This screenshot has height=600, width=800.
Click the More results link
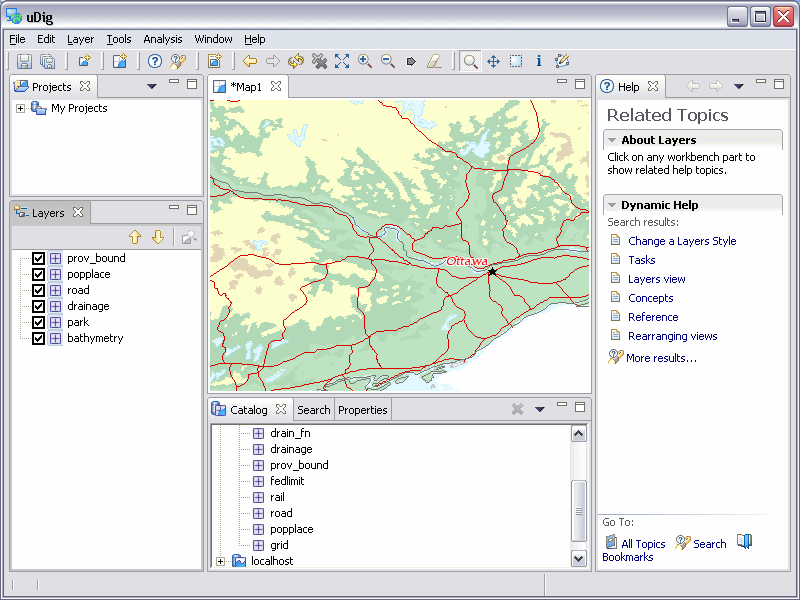[660, 357]
